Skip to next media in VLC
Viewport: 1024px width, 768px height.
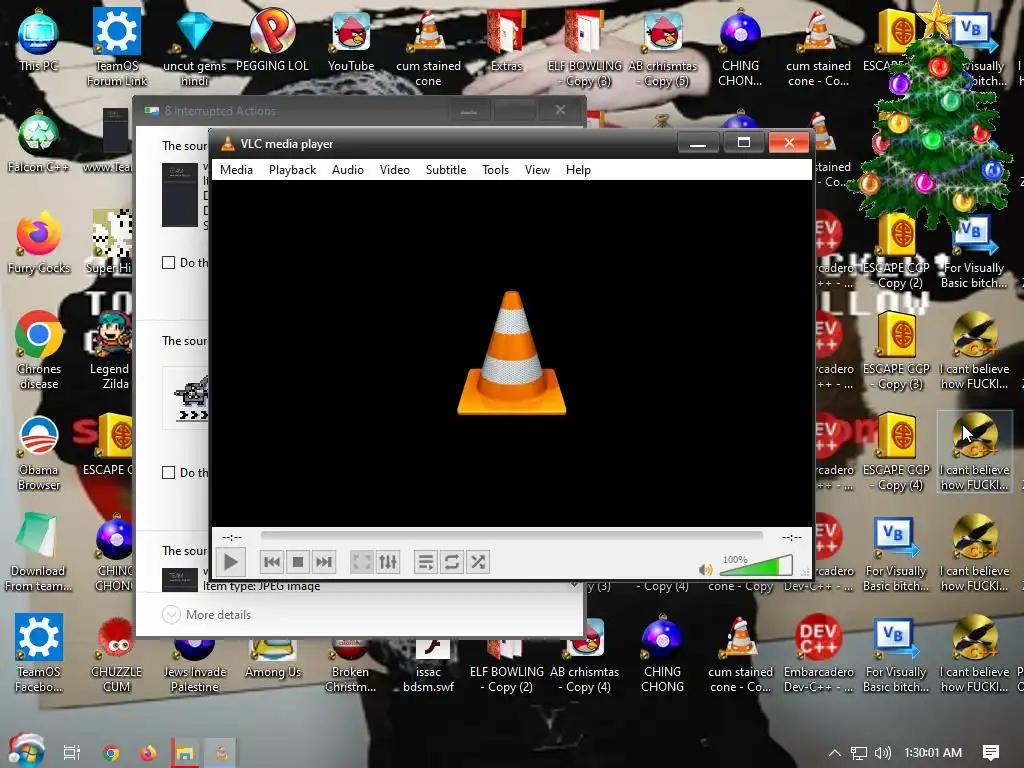[324, 562]
